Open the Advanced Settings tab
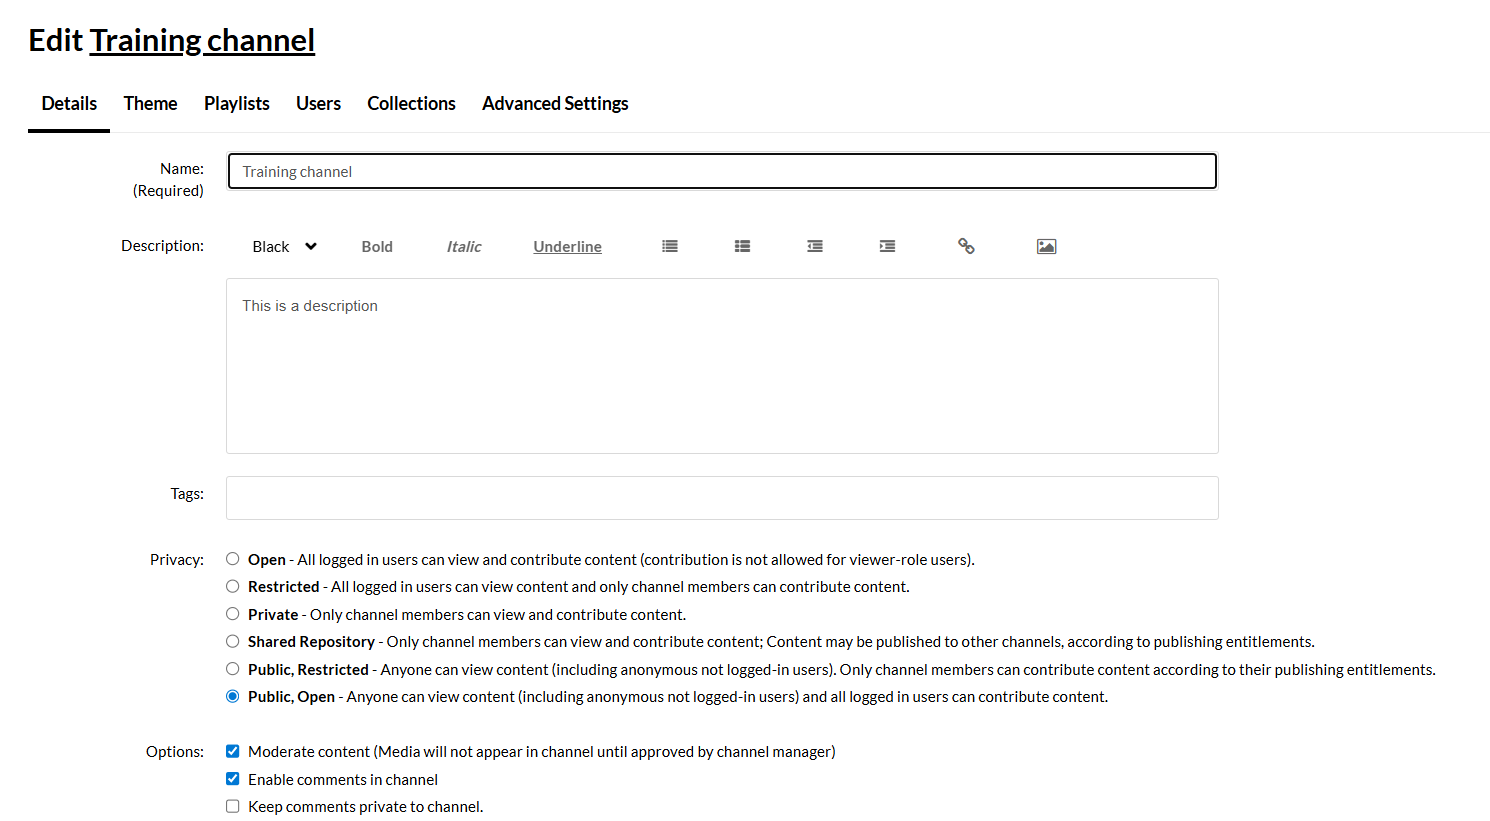Image resolution: width=1490 pixels, height=821 pixels. tap(555, 104)
